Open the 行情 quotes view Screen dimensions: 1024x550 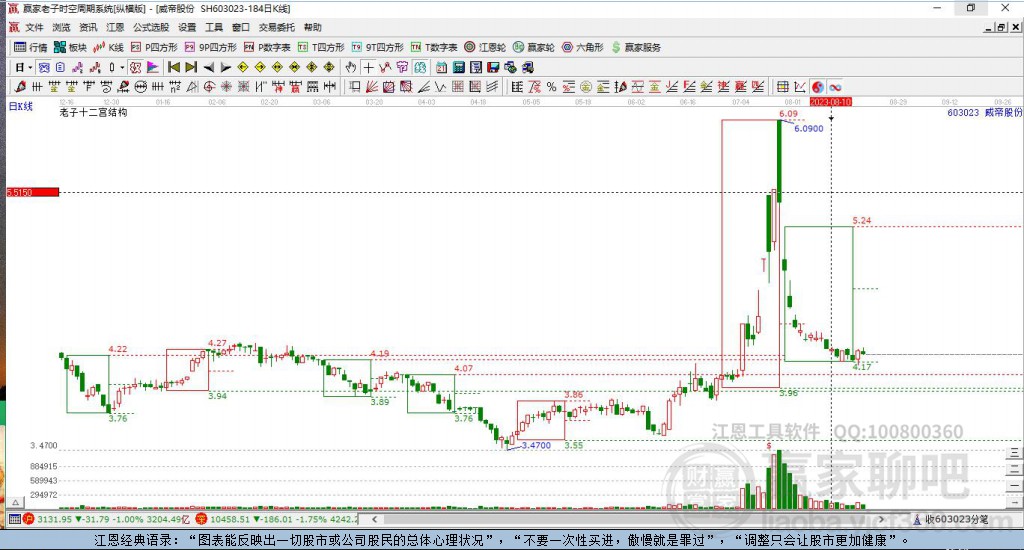point(30,47)
